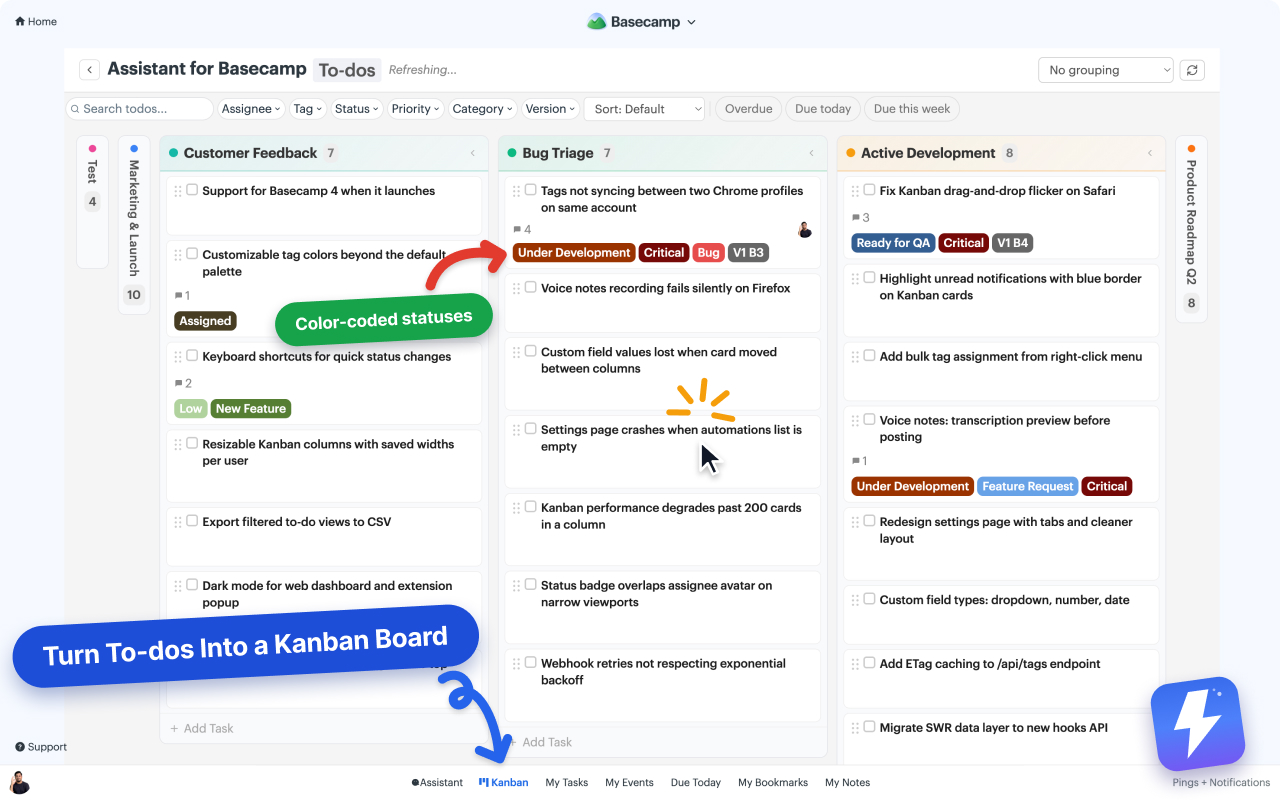The image size is (1280, 800).
Task: Filter by Due this week
Action: [912, 109]
